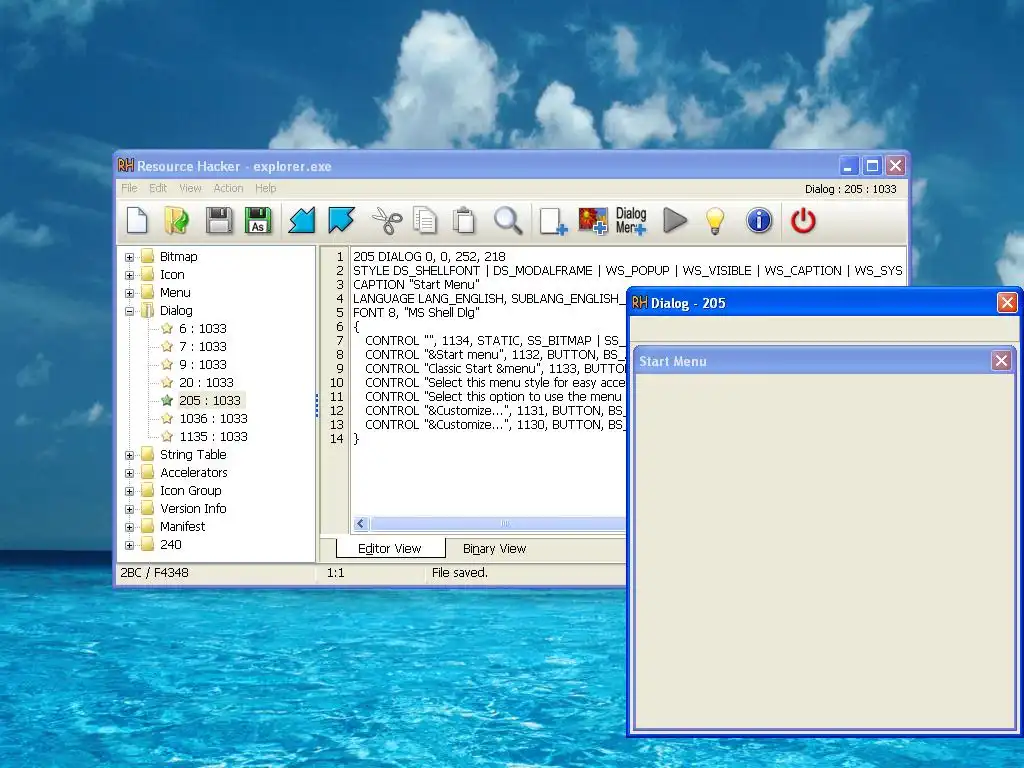
Task: Open About via blue info icon
Action: (759, 220)
